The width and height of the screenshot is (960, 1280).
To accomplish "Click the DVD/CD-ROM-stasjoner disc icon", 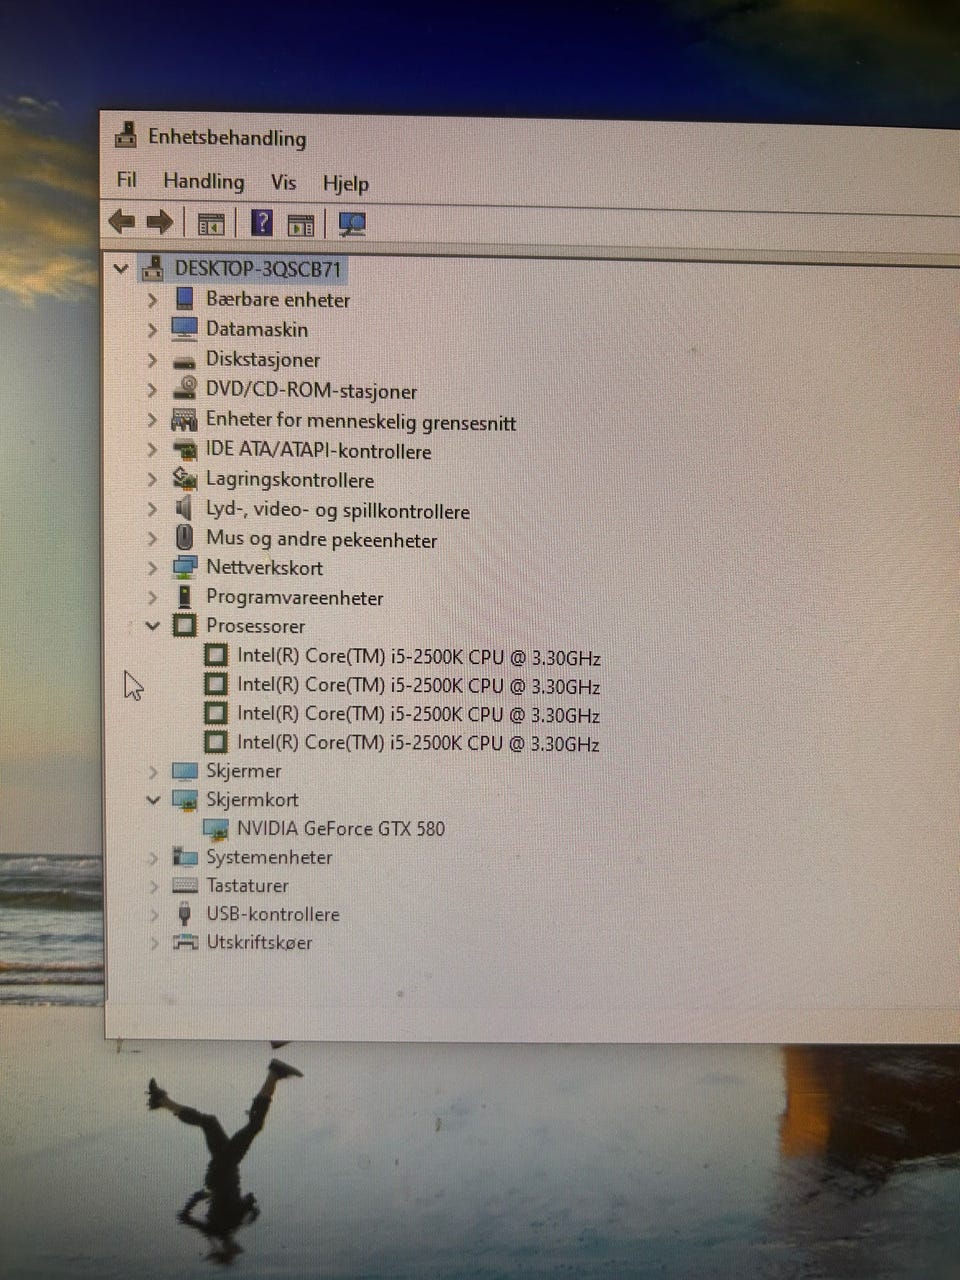I will [185, 388].
